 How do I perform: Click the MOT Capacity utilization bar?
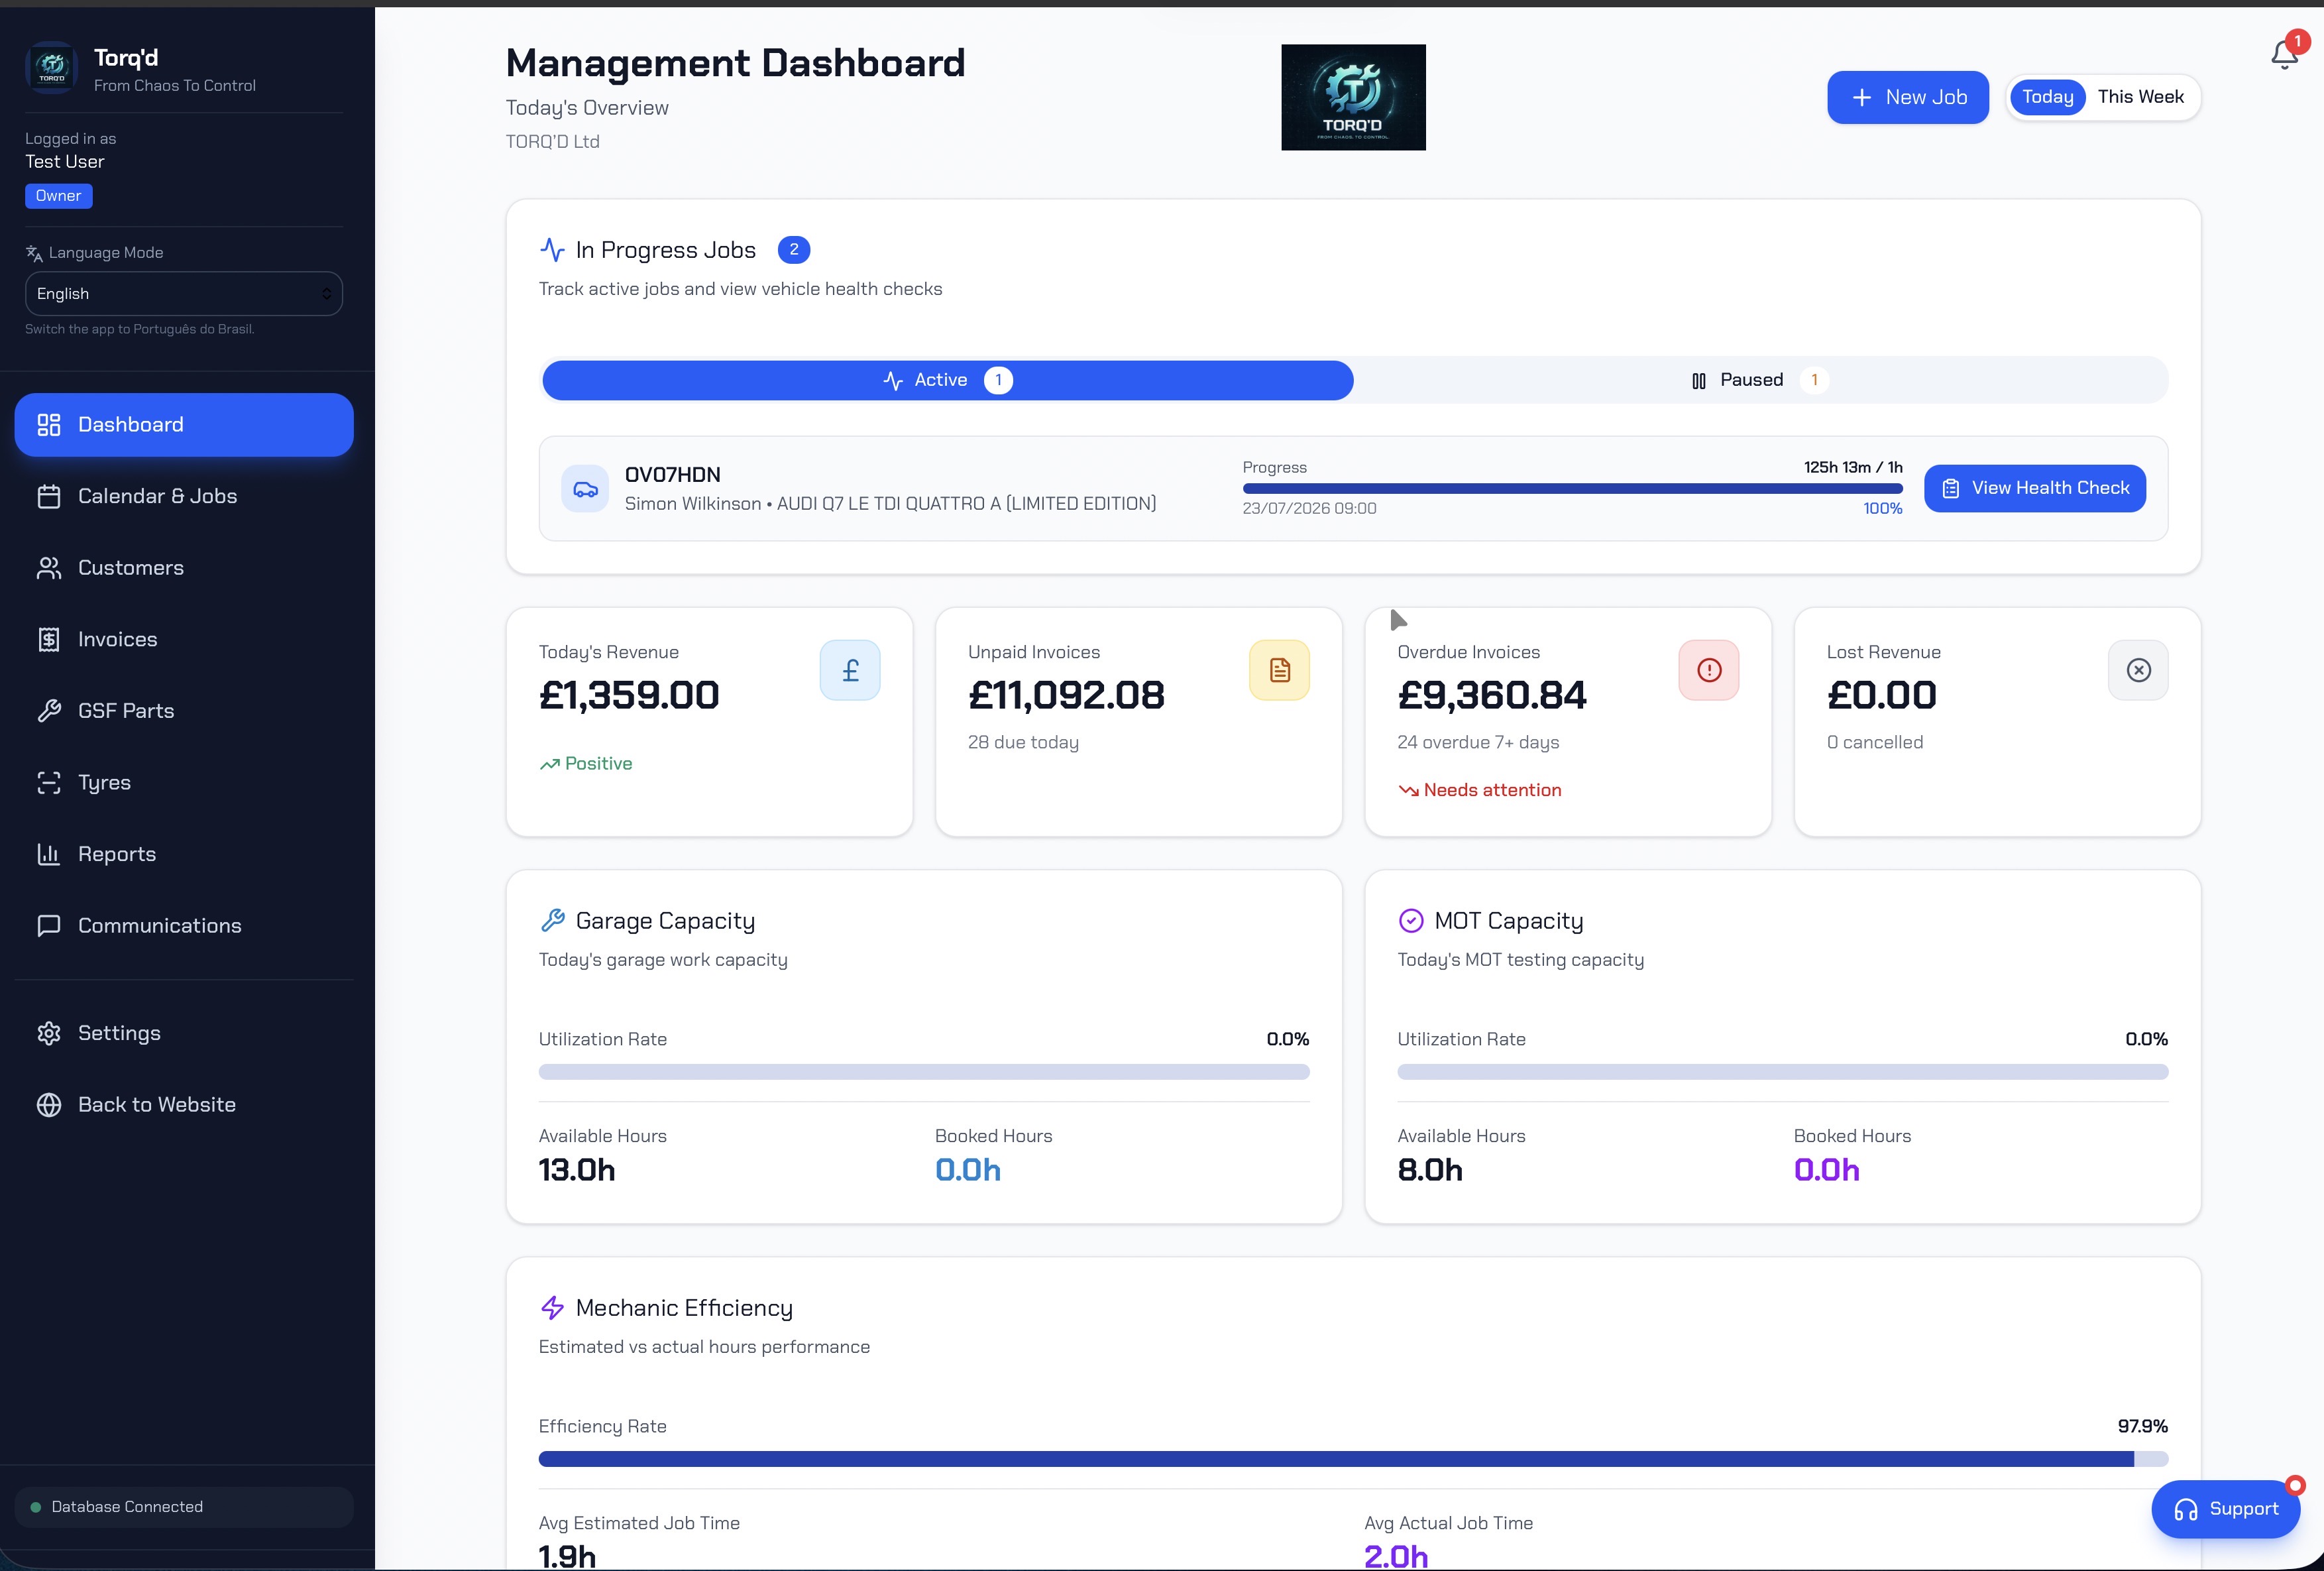coord(1783,1072)
